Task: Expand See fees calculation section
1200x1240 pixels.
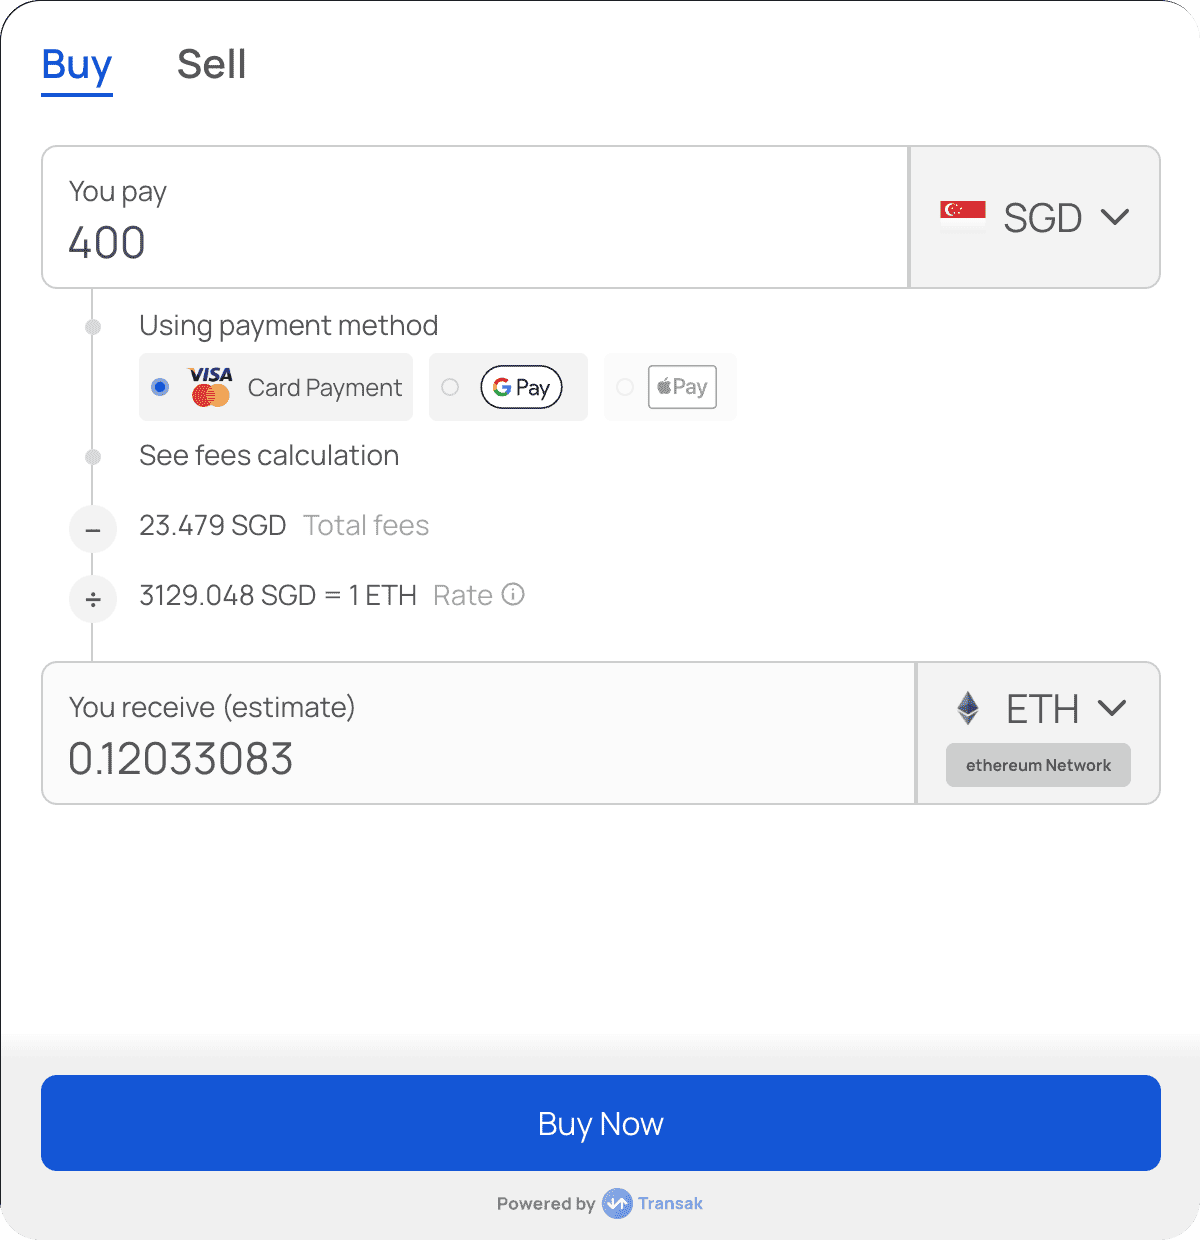Action: pos(269,456)
